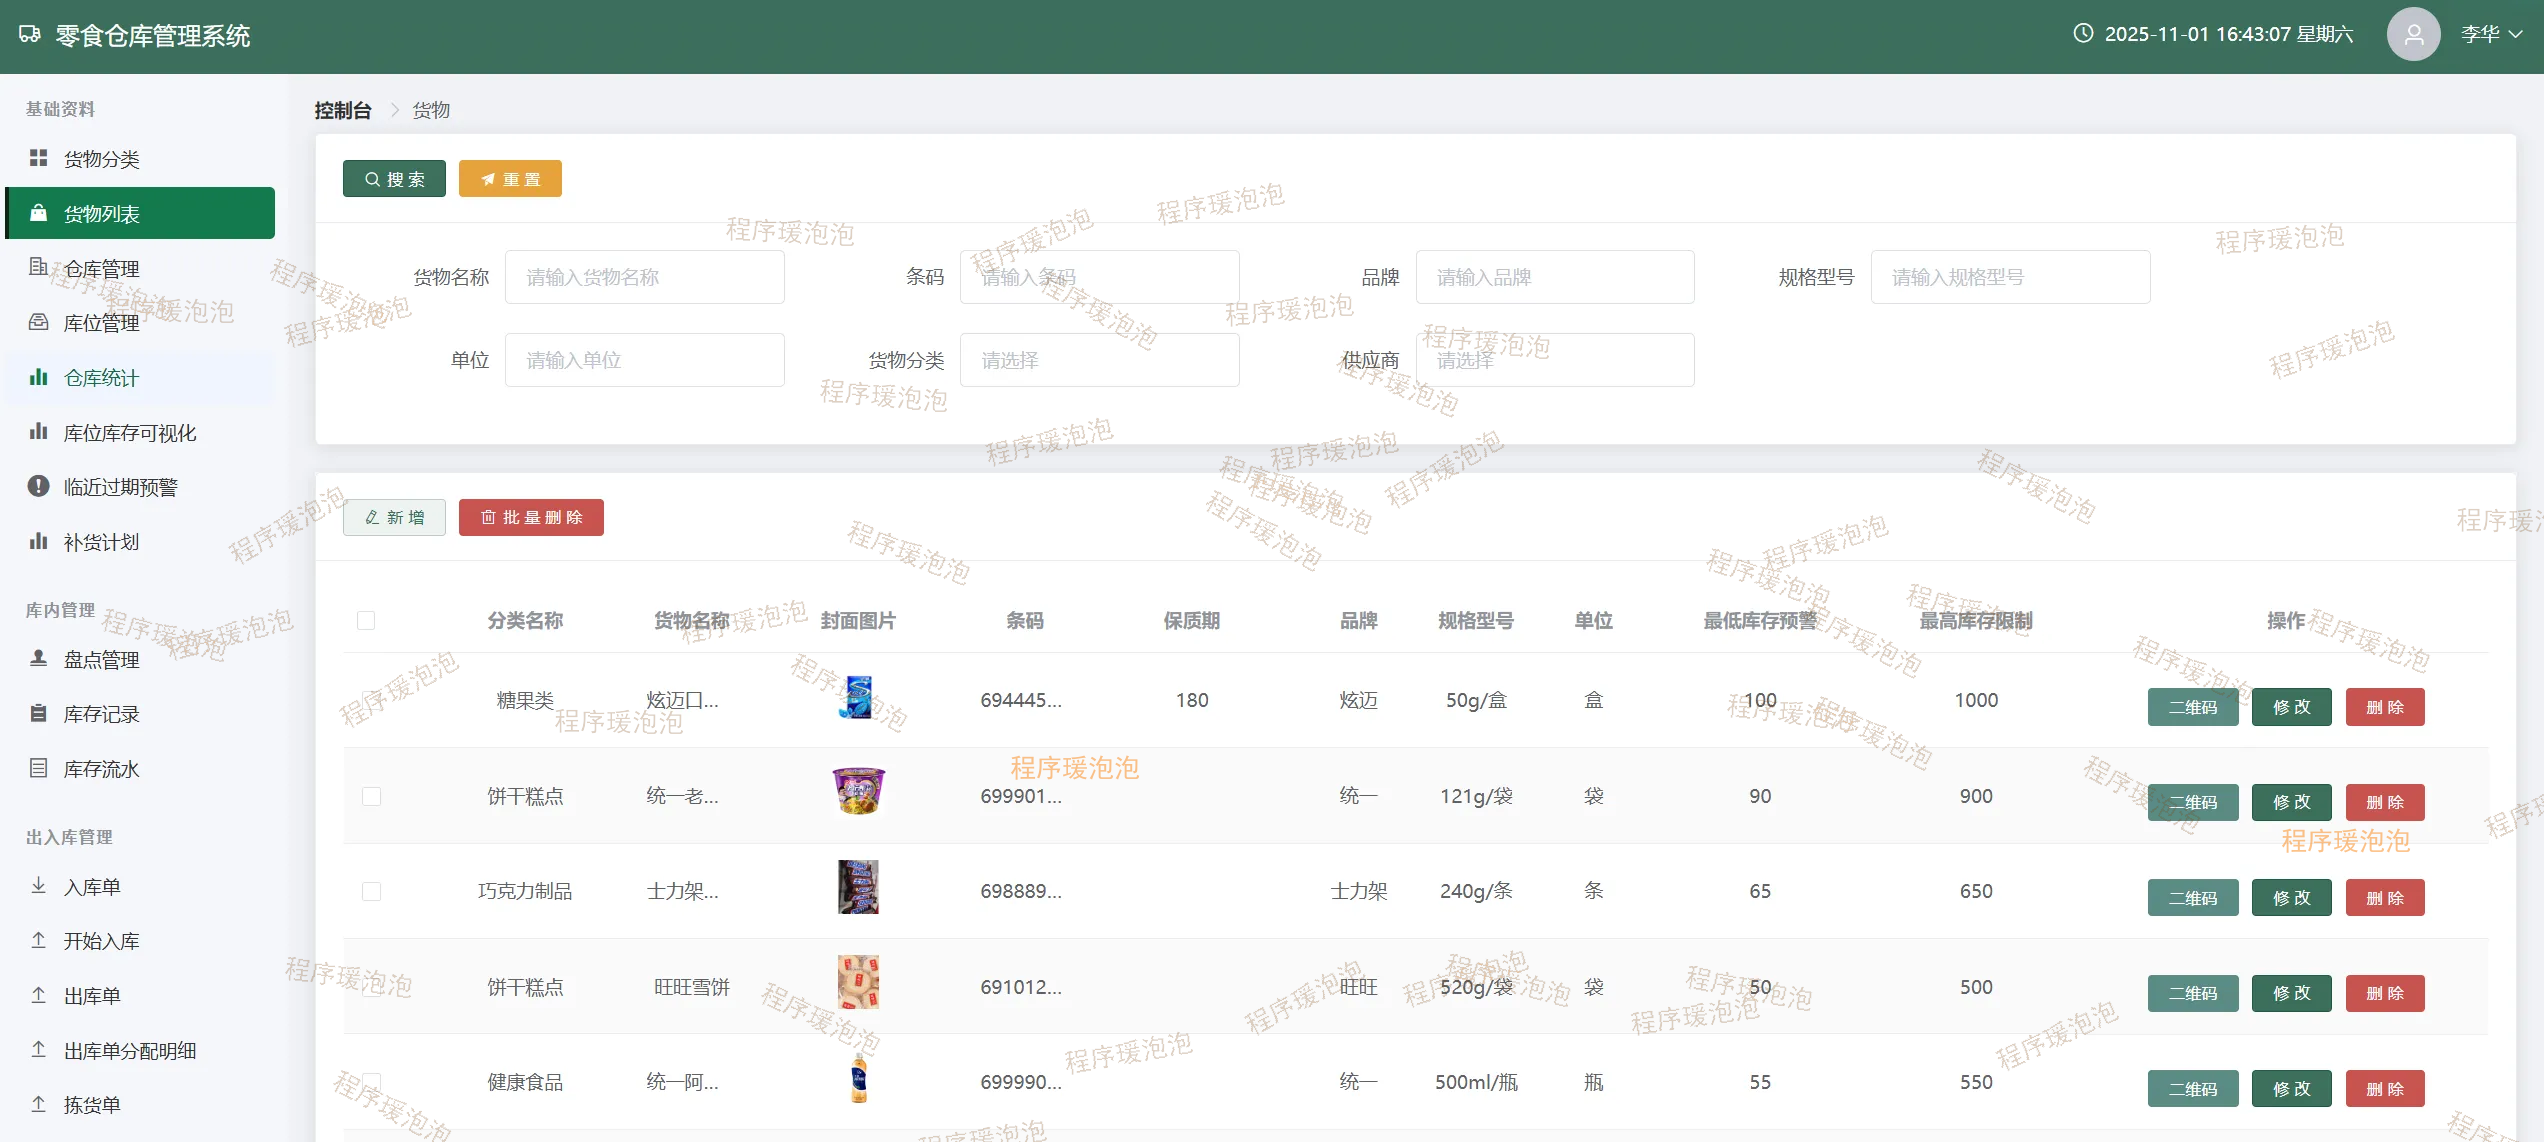The width and height of the screenshot is (2544, 1142).
Task: Toggle the select-all checkbox in table header
Action: click(x=366, y=621)
